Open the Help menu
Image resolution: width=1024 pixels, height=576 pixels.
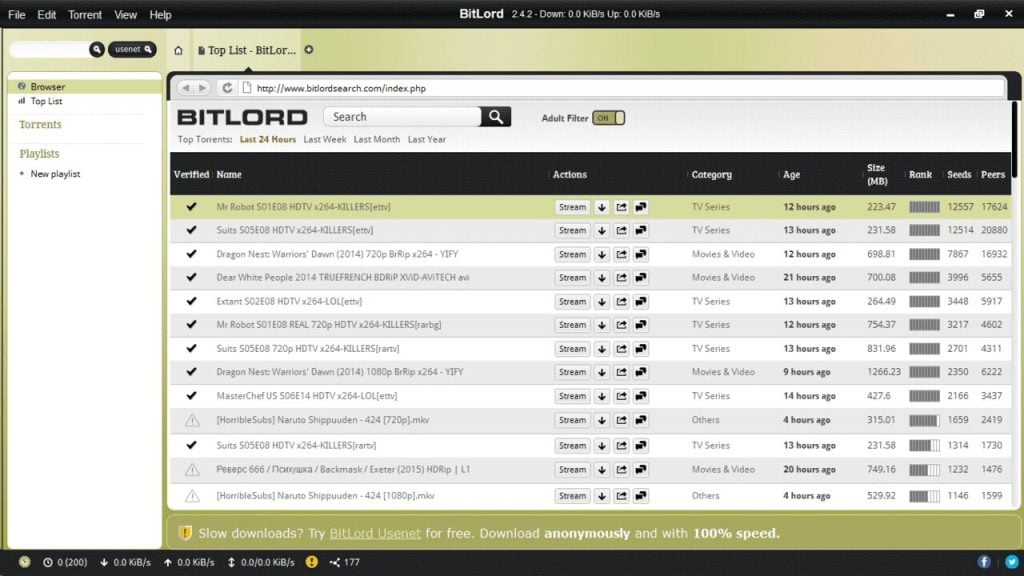(x=160, y=14)
